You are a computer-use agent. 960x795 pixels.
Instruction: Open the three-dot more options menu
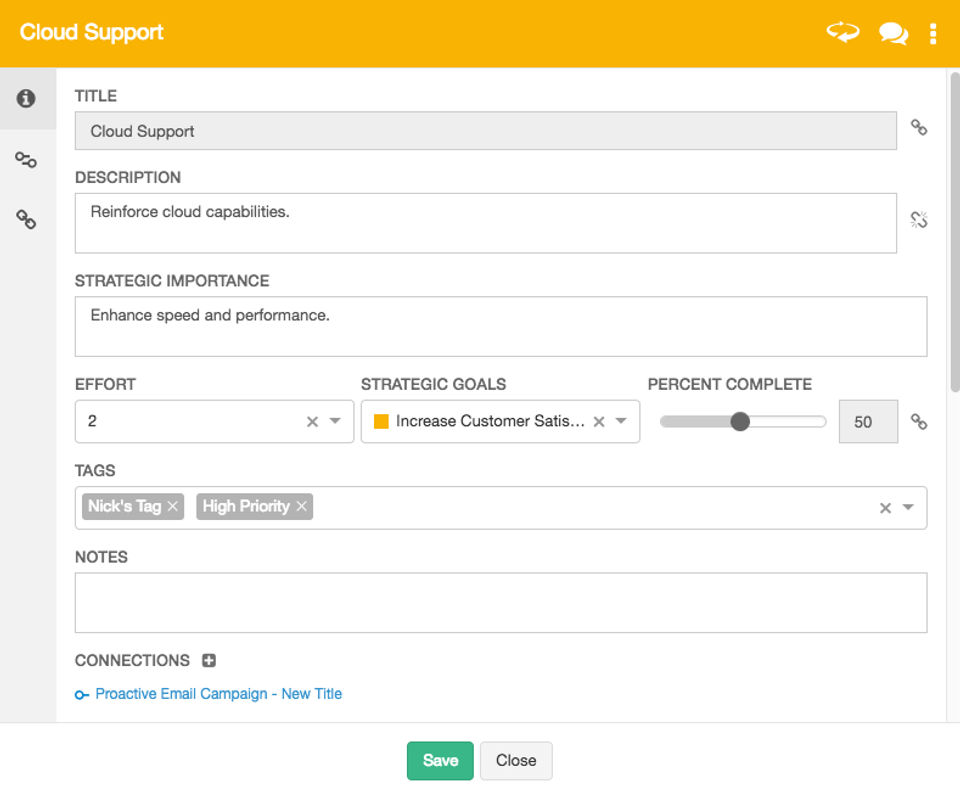click(933, 34)
